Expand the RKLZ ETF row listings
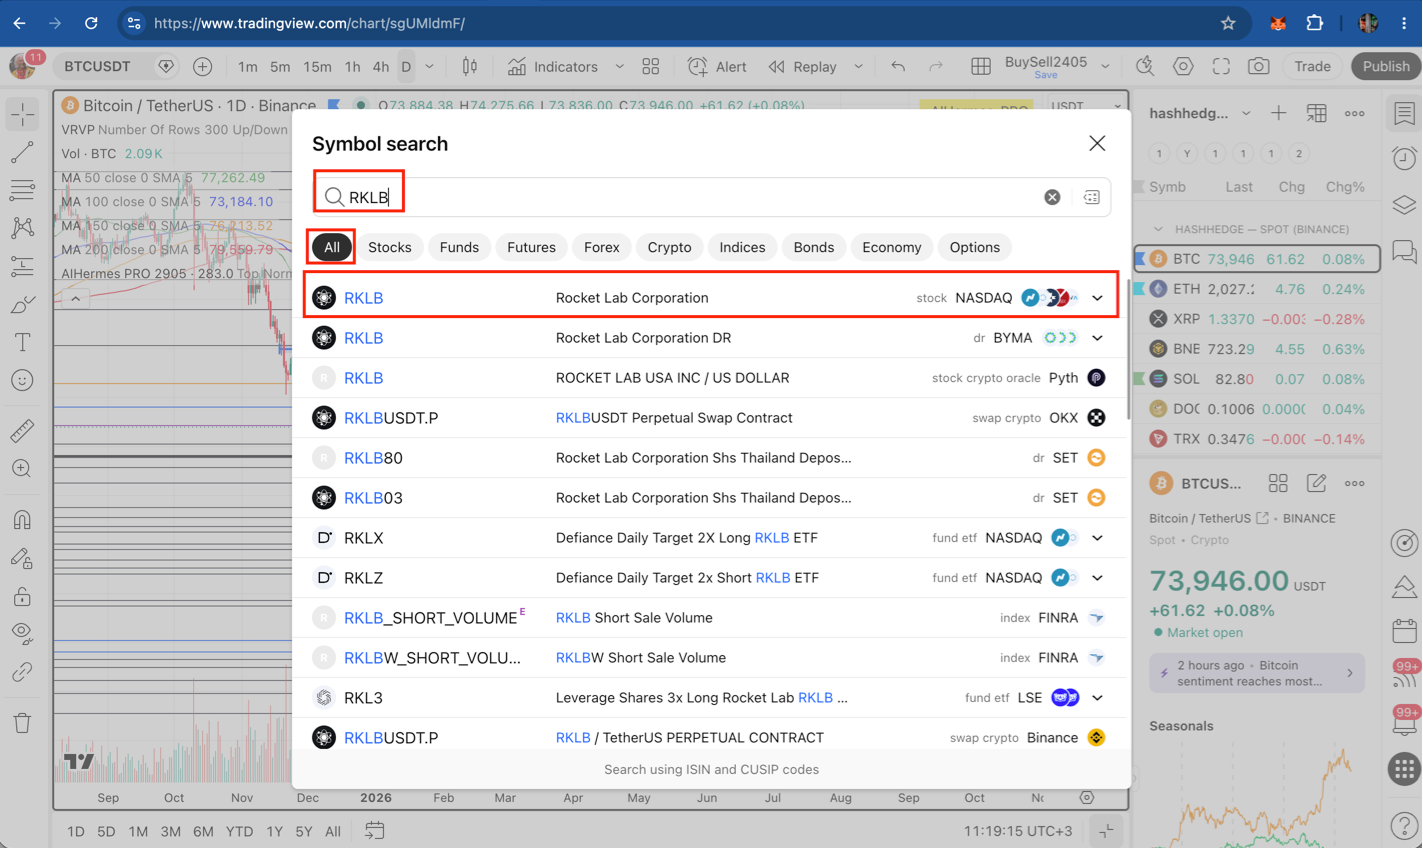1423x848 pixels. pos(1098,578)
